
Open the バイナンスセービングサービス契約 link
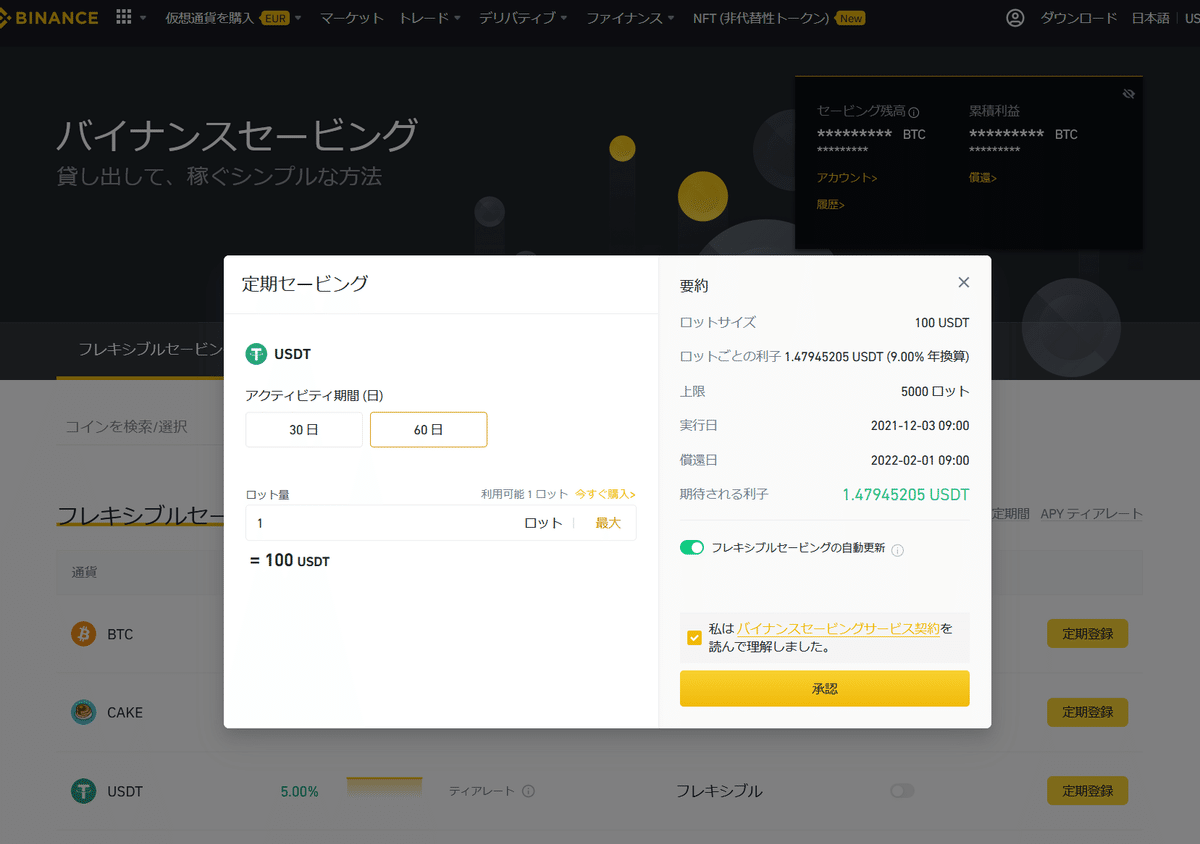(837, 628)
